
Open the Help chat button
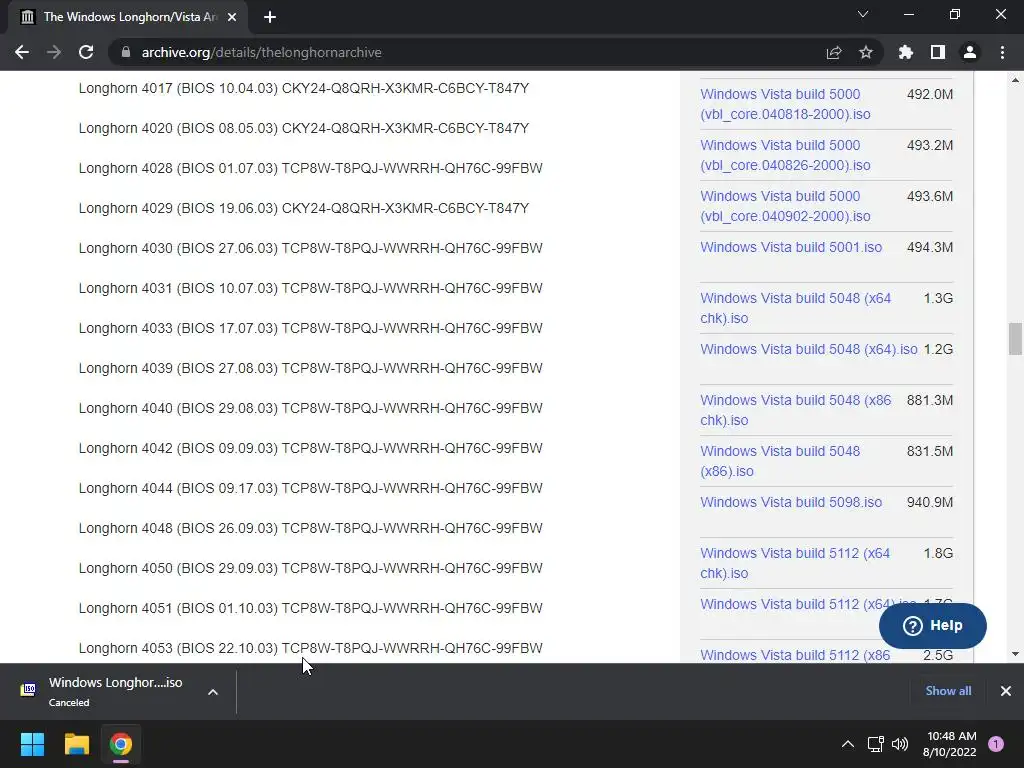[933, 626]
